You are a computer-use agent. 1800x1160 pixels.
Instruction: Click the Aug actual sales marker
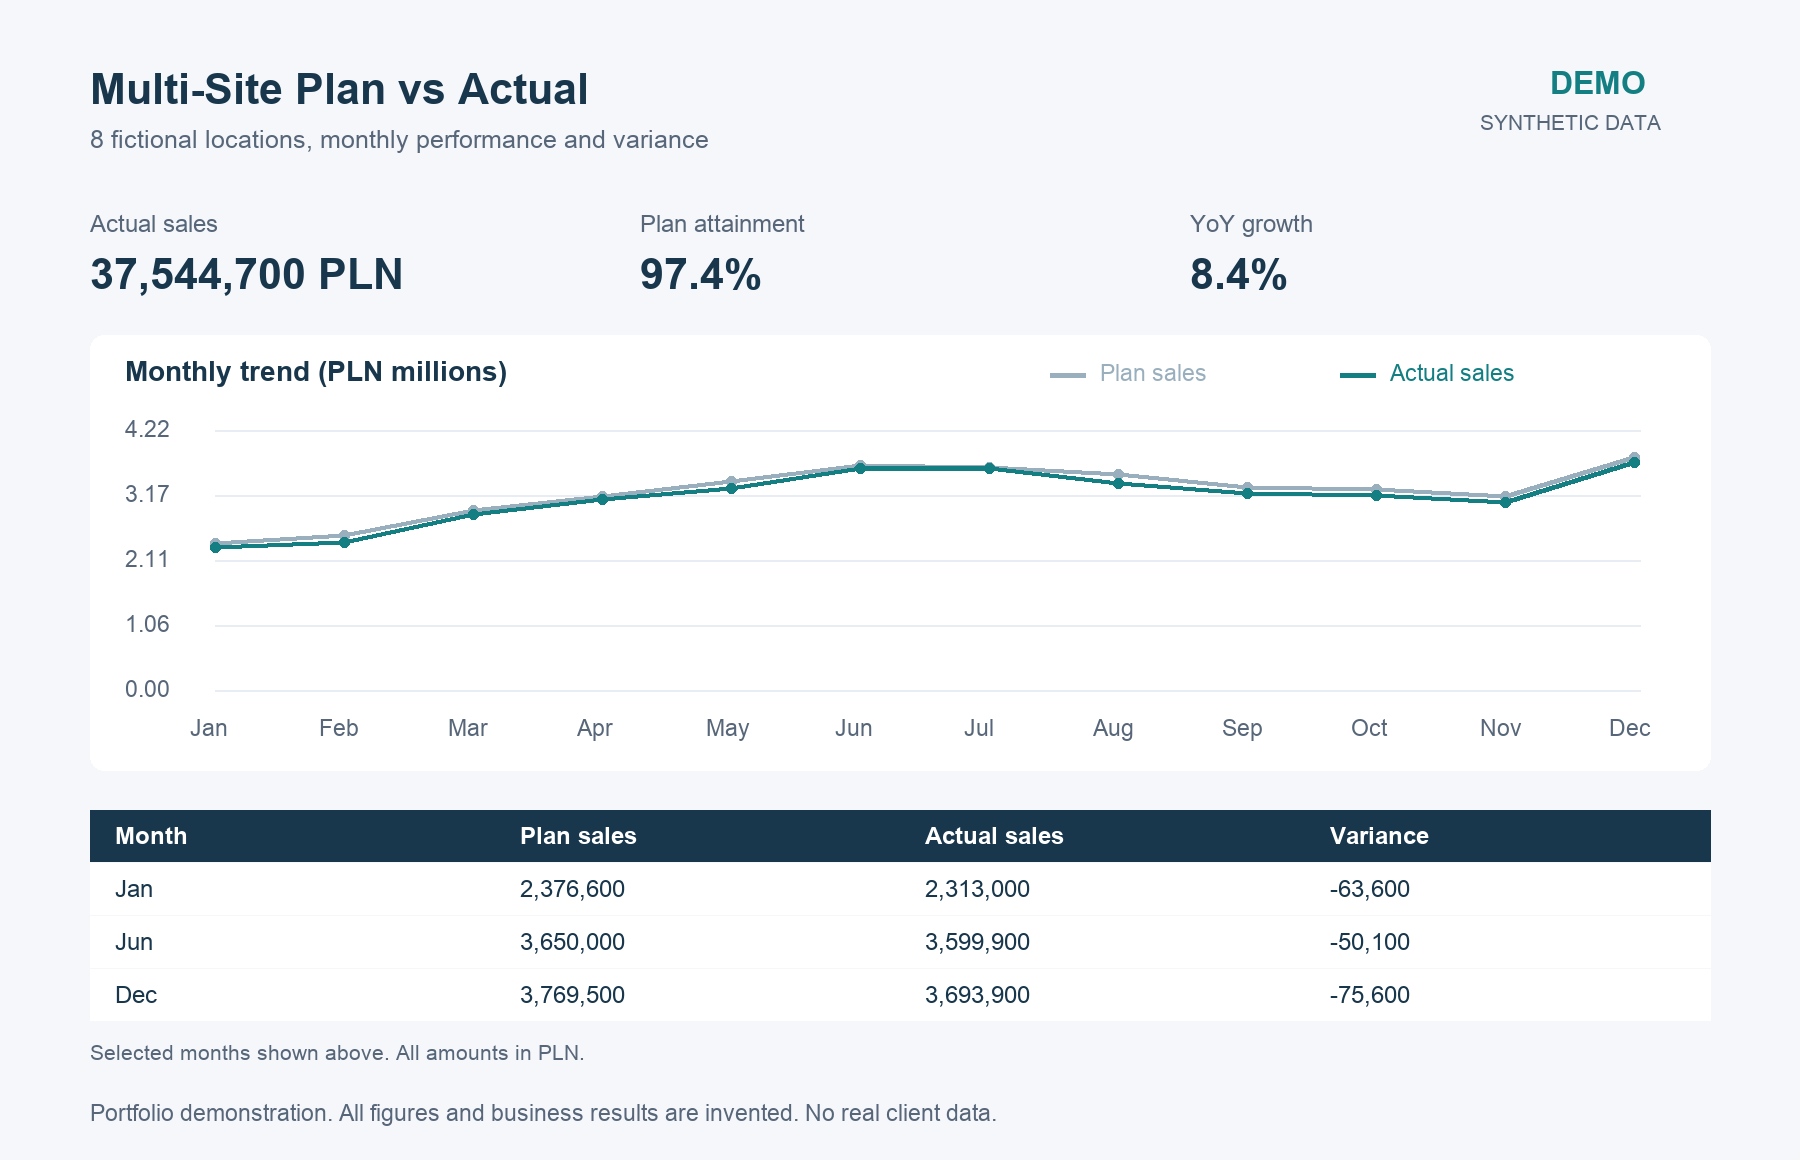point(1118,483)
